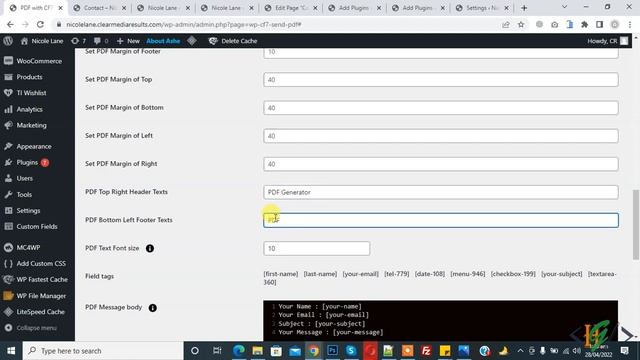Open Task View on the taskbar
Screen dimensions: 640x360
point(217,351)
